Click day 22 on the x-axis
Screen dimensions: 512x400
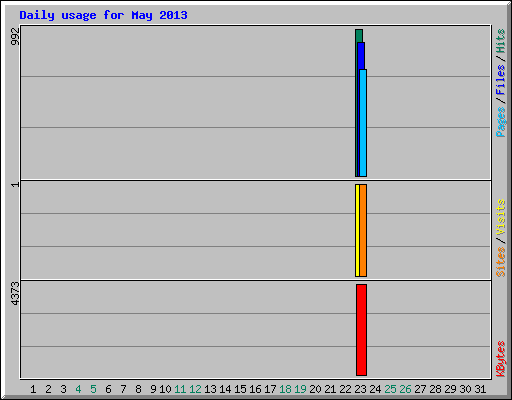pyautogui.click(x=345, y=389)
